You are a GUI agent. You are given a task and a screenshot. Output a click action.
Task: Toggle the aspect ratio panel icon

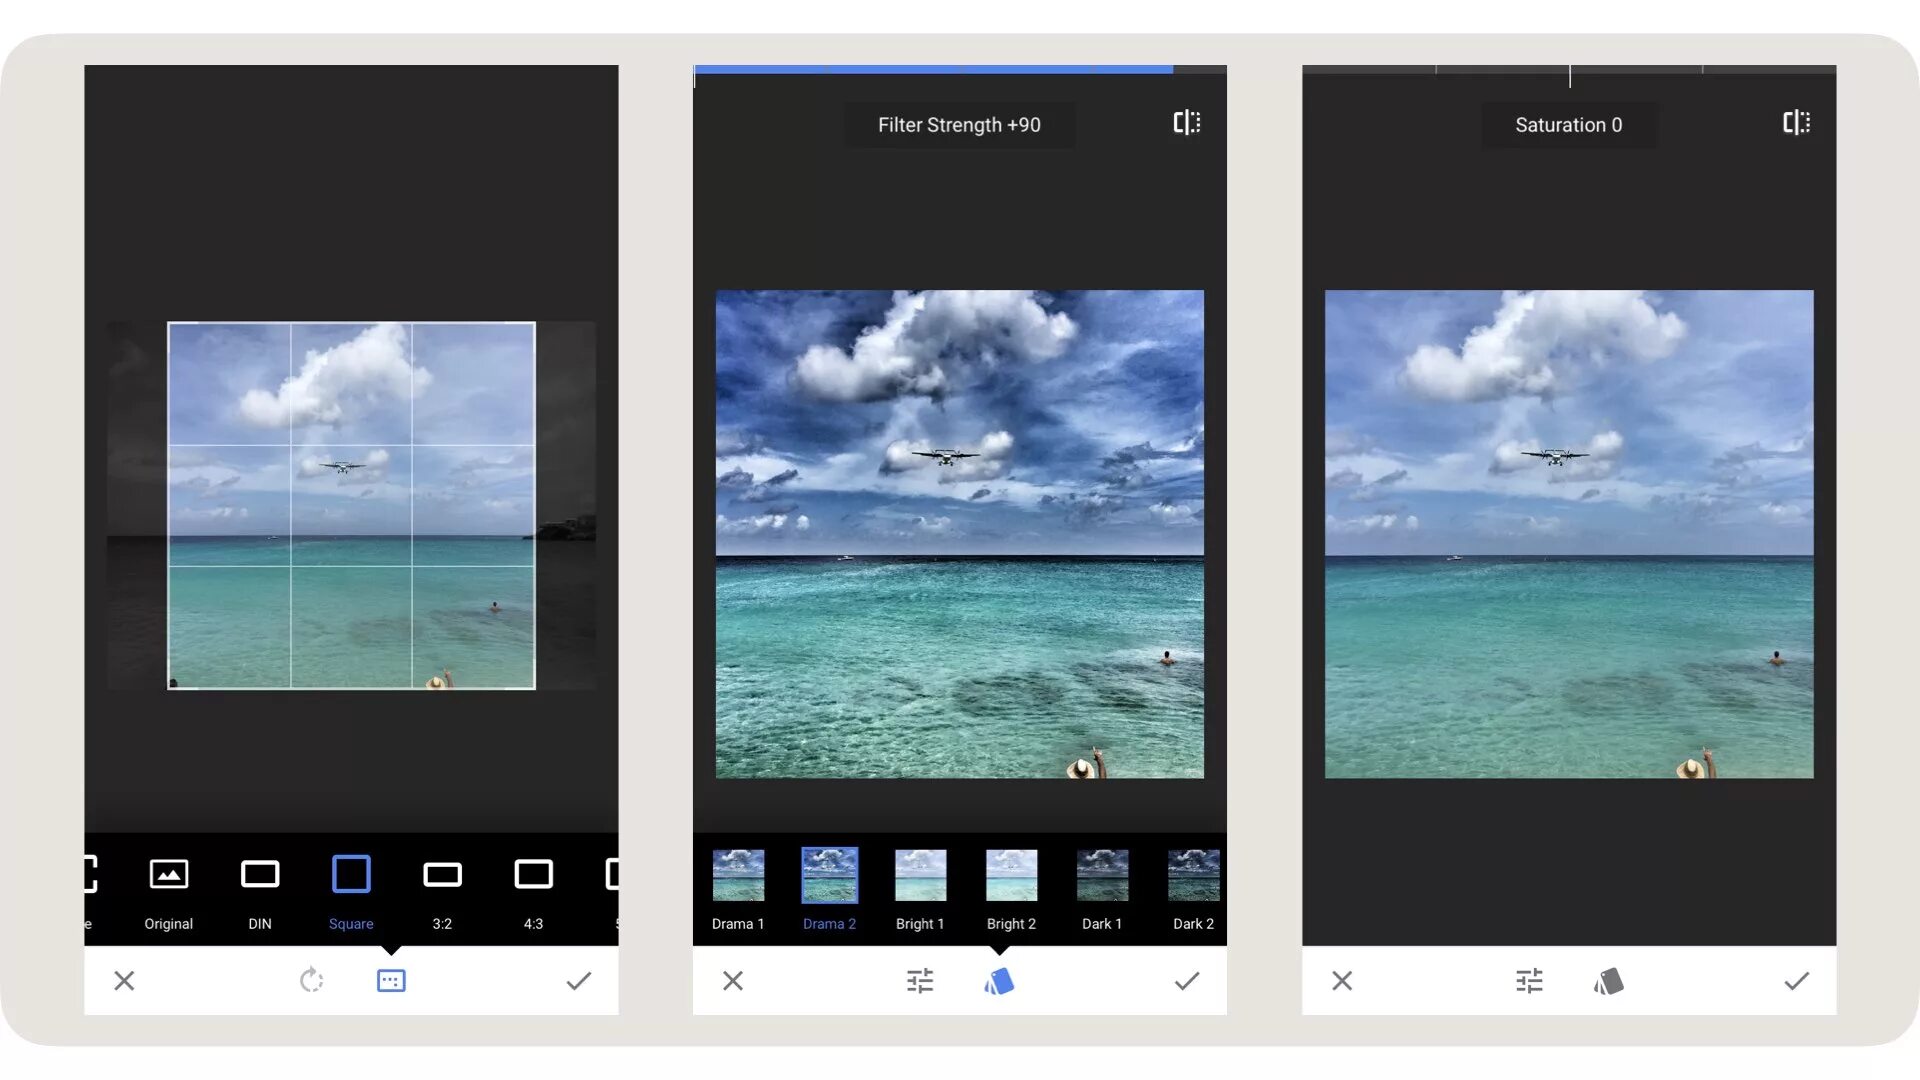tap(391, 980)
